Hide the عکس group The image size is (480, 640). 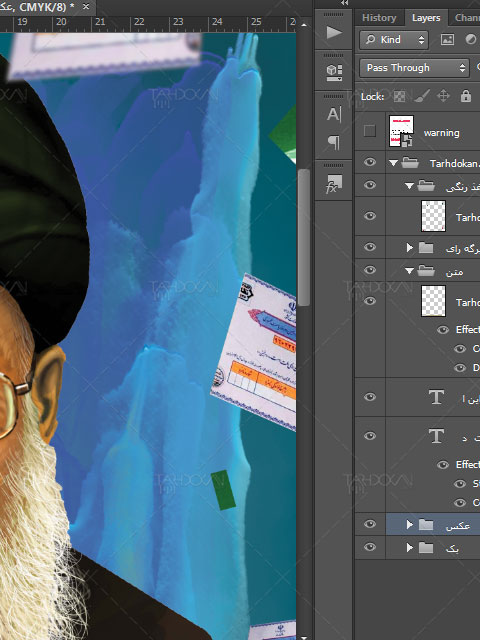tap(370, 524)
